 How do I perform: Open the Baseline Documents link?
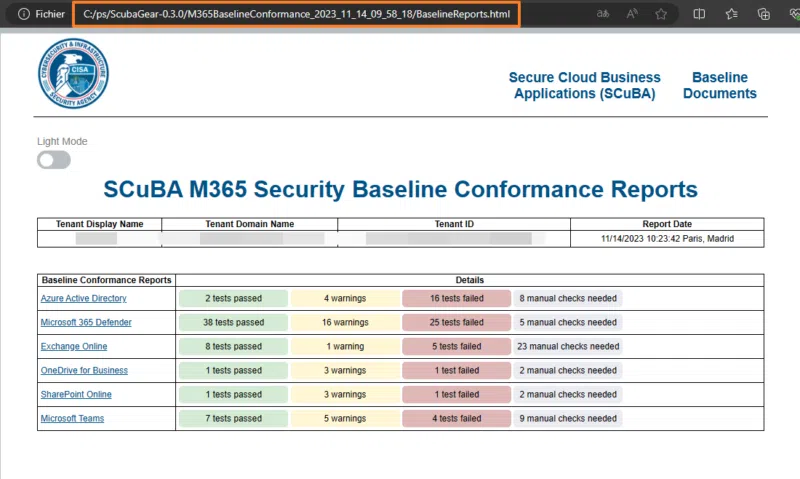click(719, 85)
